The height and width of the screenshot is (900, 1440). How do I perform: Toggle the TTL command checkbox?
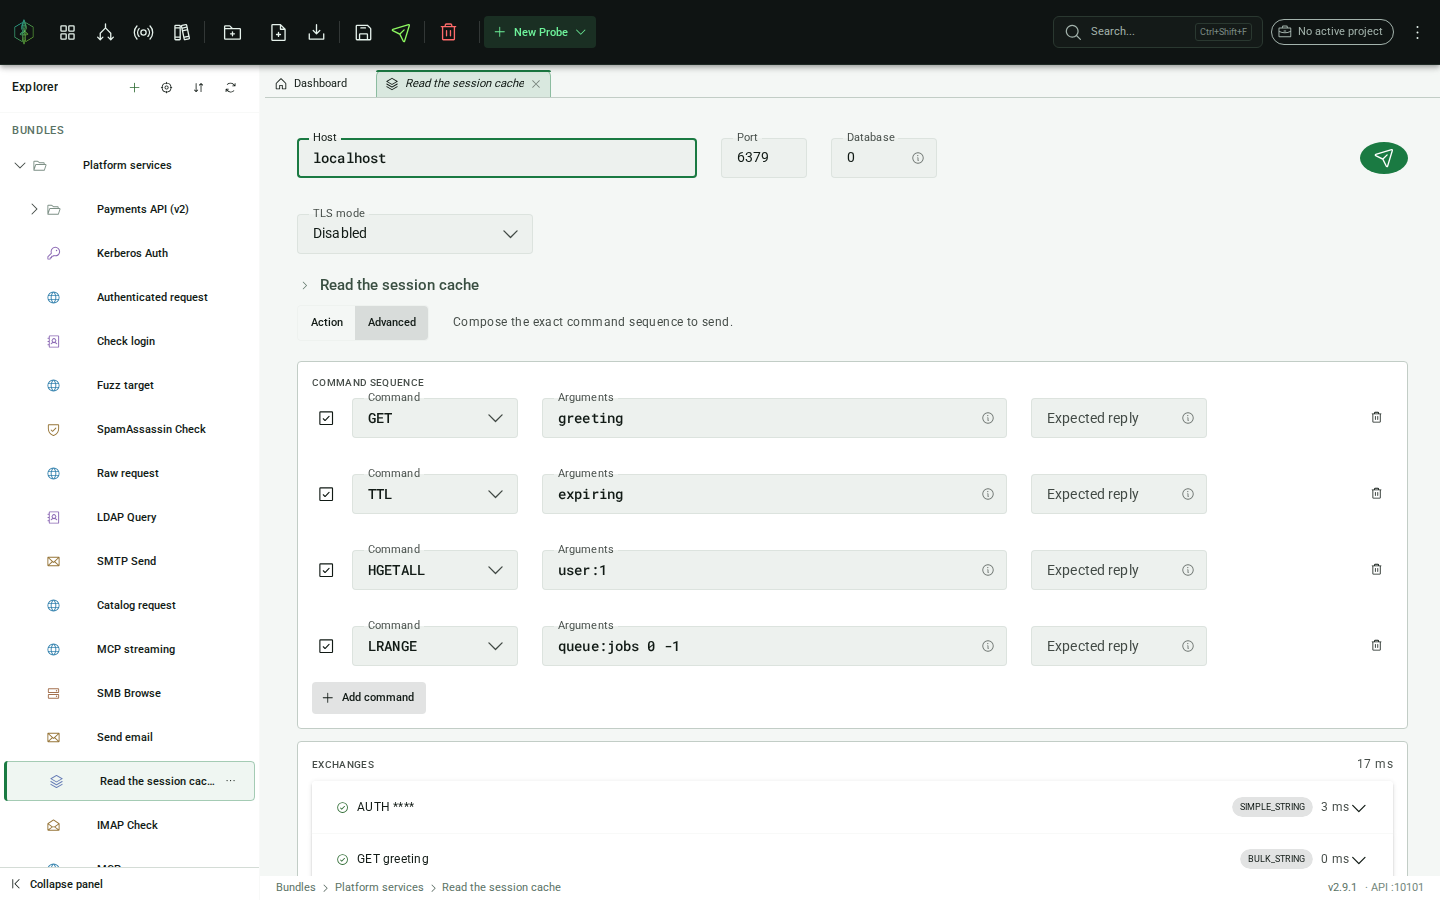(326, 494)
